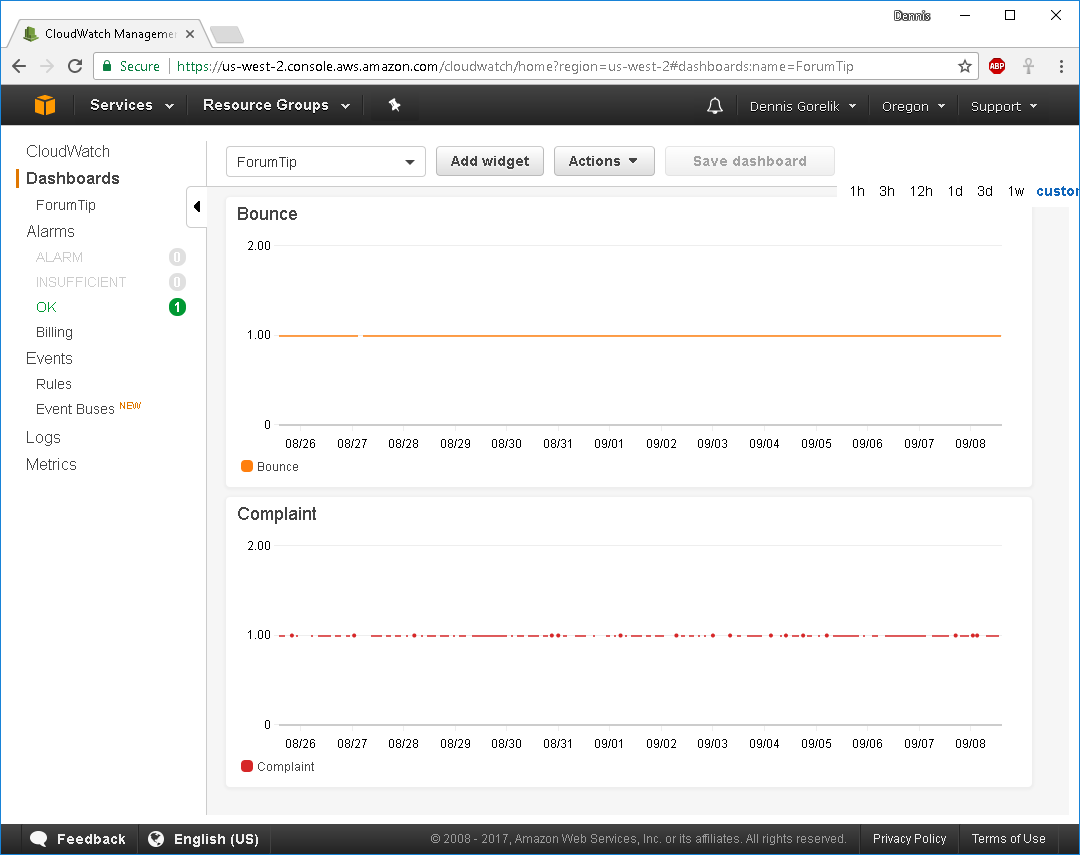1080x855 pixels.
Task: Open the notifications bell icon
Action: [x=715, y=105]
